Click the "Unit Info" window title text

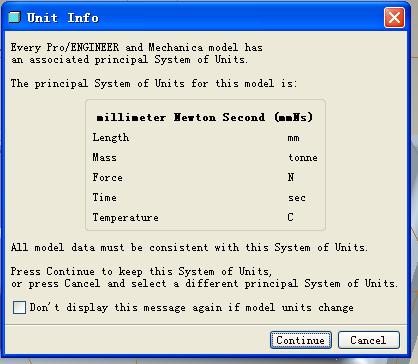point(63,17)
